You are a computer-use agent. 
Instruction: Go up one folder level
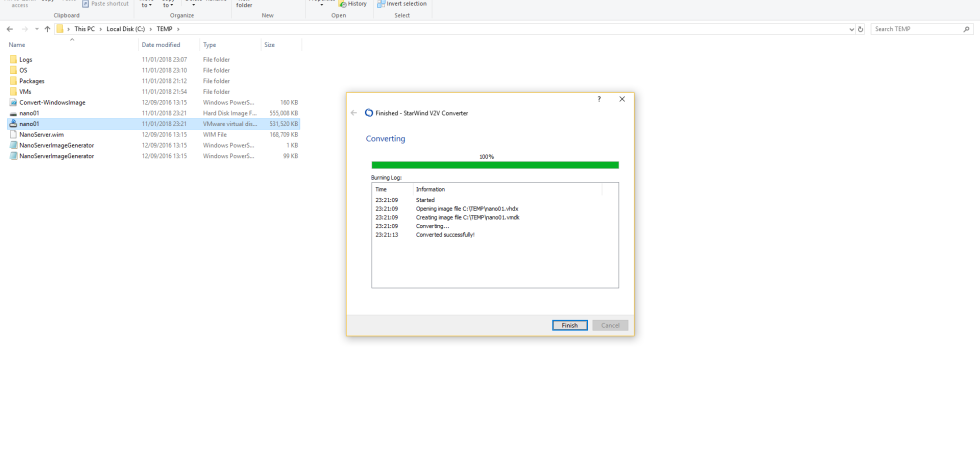[48, 29]
